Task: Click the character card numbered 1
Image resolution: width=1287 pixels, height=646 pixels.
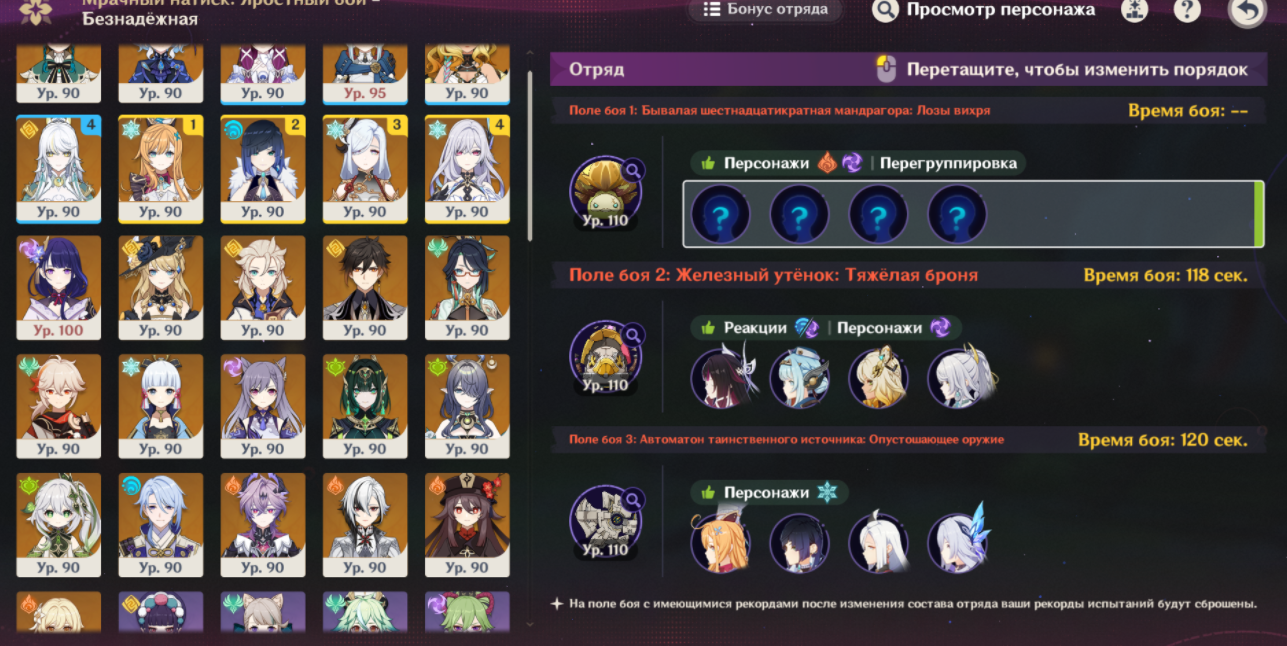Action: (161, 169)
